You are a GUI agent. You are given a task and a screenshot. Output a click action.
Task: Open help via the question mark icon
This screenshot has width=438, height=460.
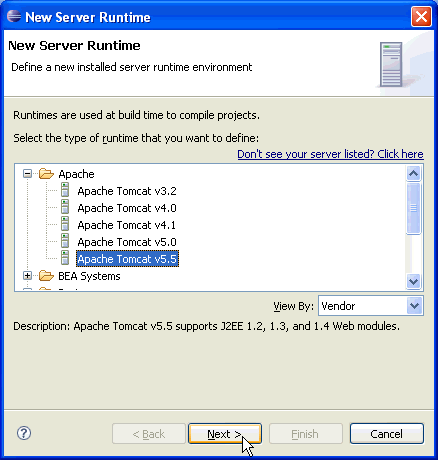(24, 433)
